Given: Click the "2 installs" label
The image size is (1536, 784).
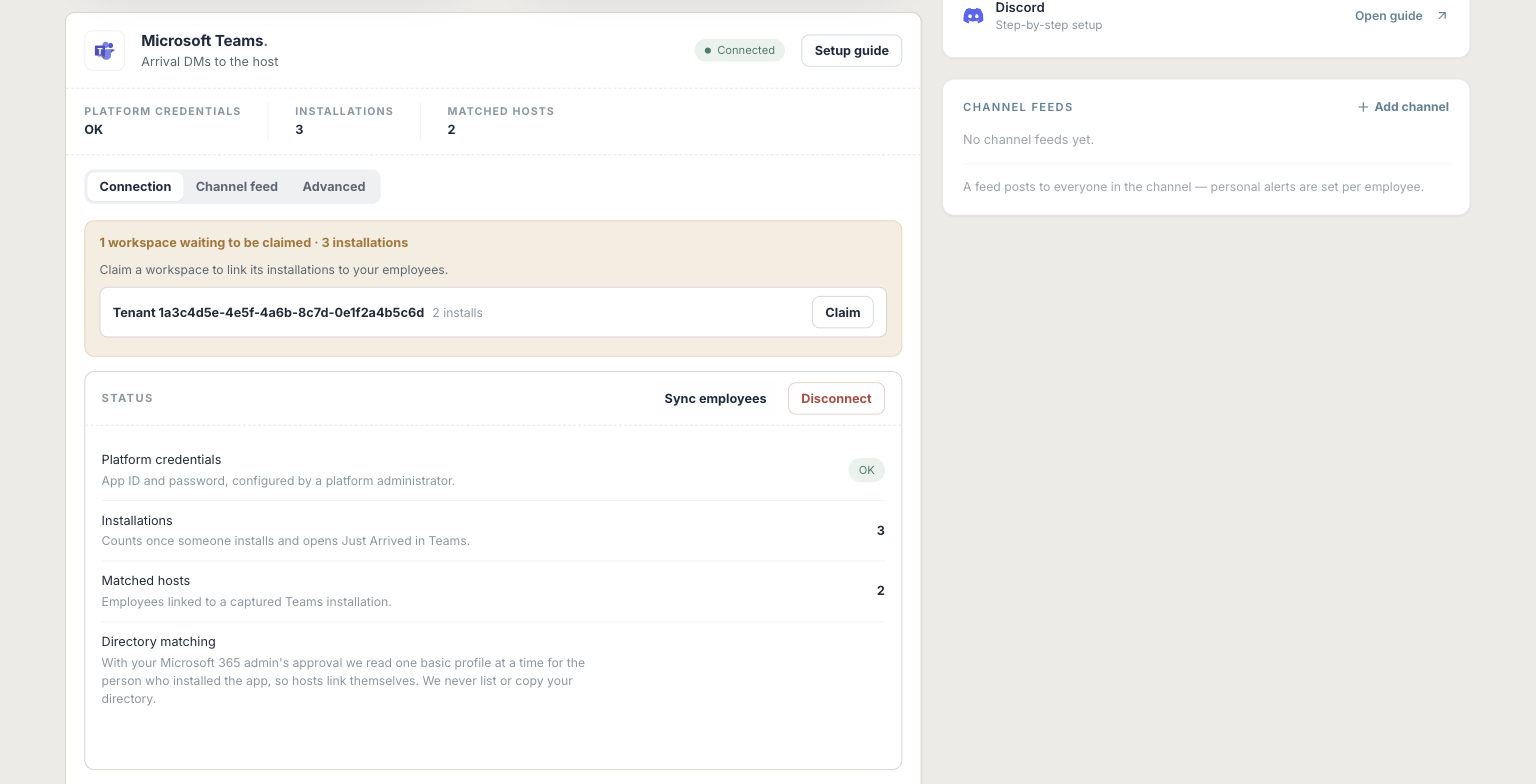Looking at the screenshot, I should pyautogui.click(x=457, y=313).
